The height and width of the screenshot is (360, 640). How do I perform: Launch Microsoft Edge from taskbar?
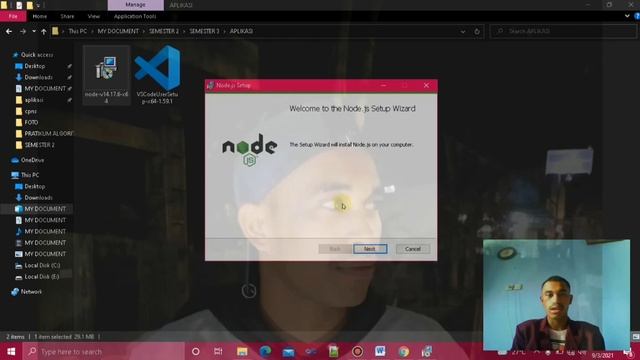265,351
